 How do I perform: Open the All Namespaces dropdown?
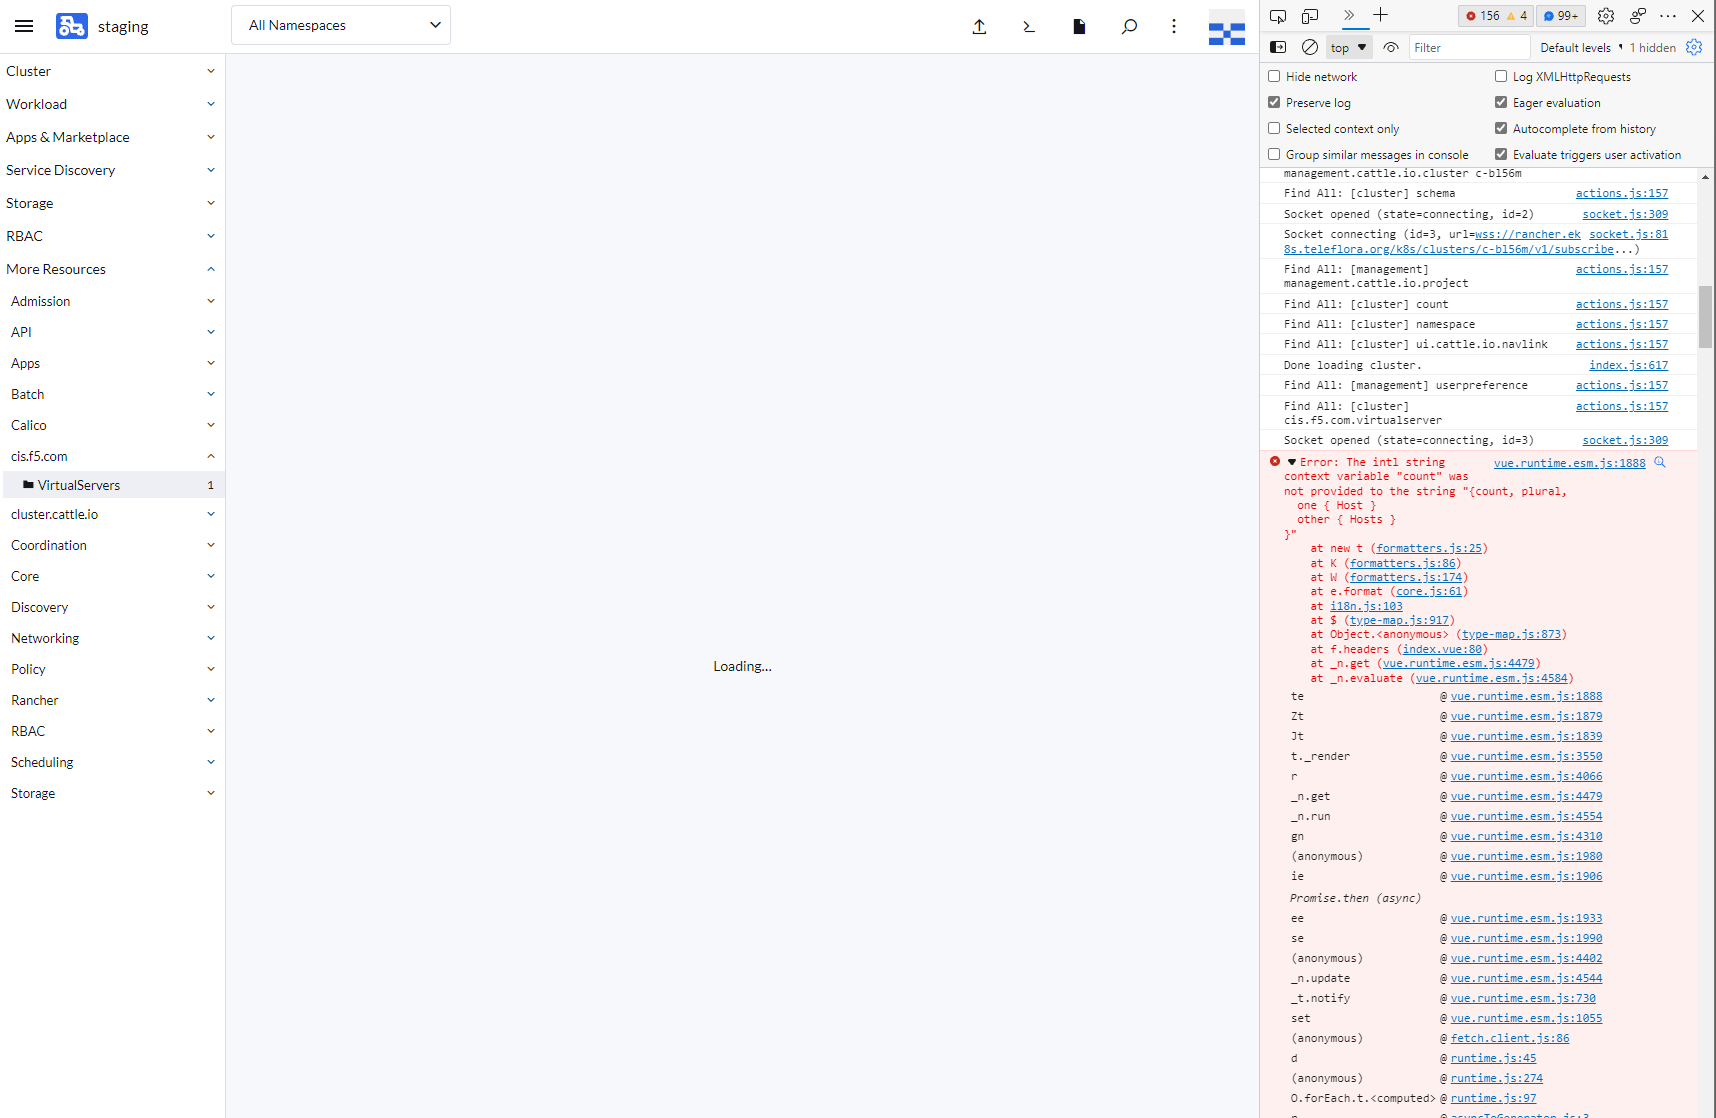340,25
